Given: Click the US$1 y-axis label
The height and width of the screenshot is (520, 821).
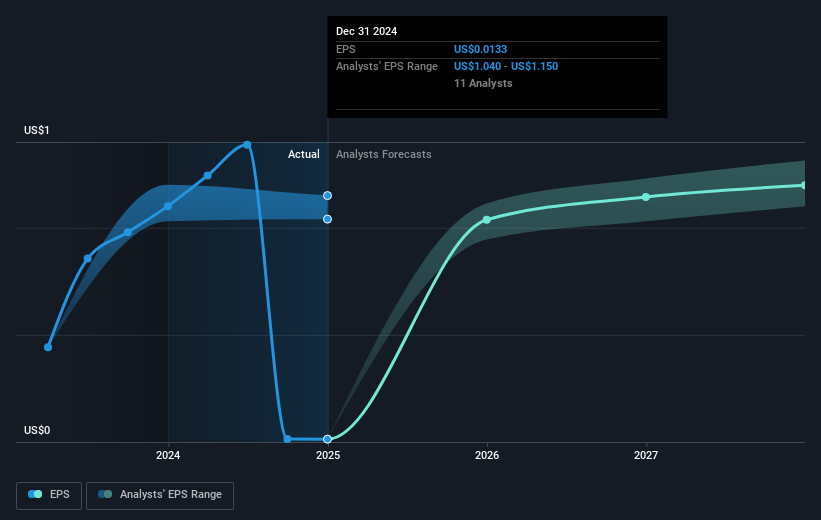Looking at the screenshot, I should pos(37,130).
